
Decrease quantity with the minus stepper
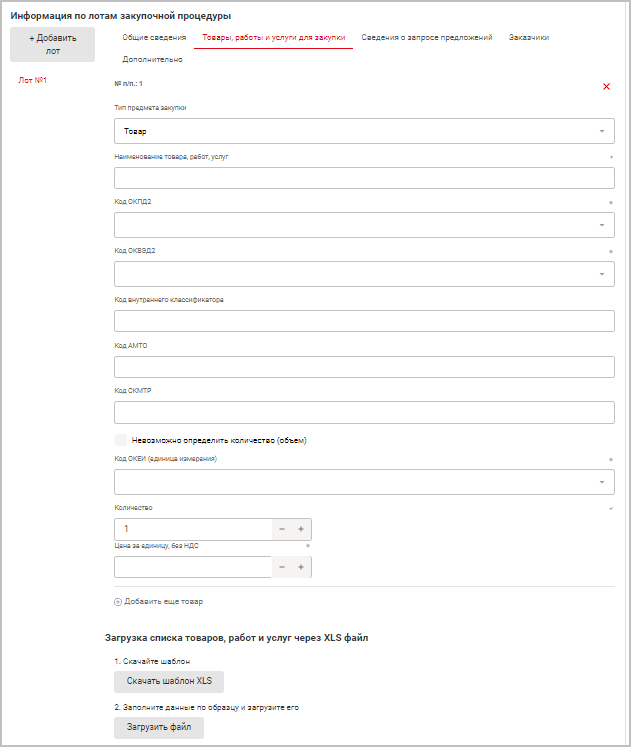[x=282, y=529]
